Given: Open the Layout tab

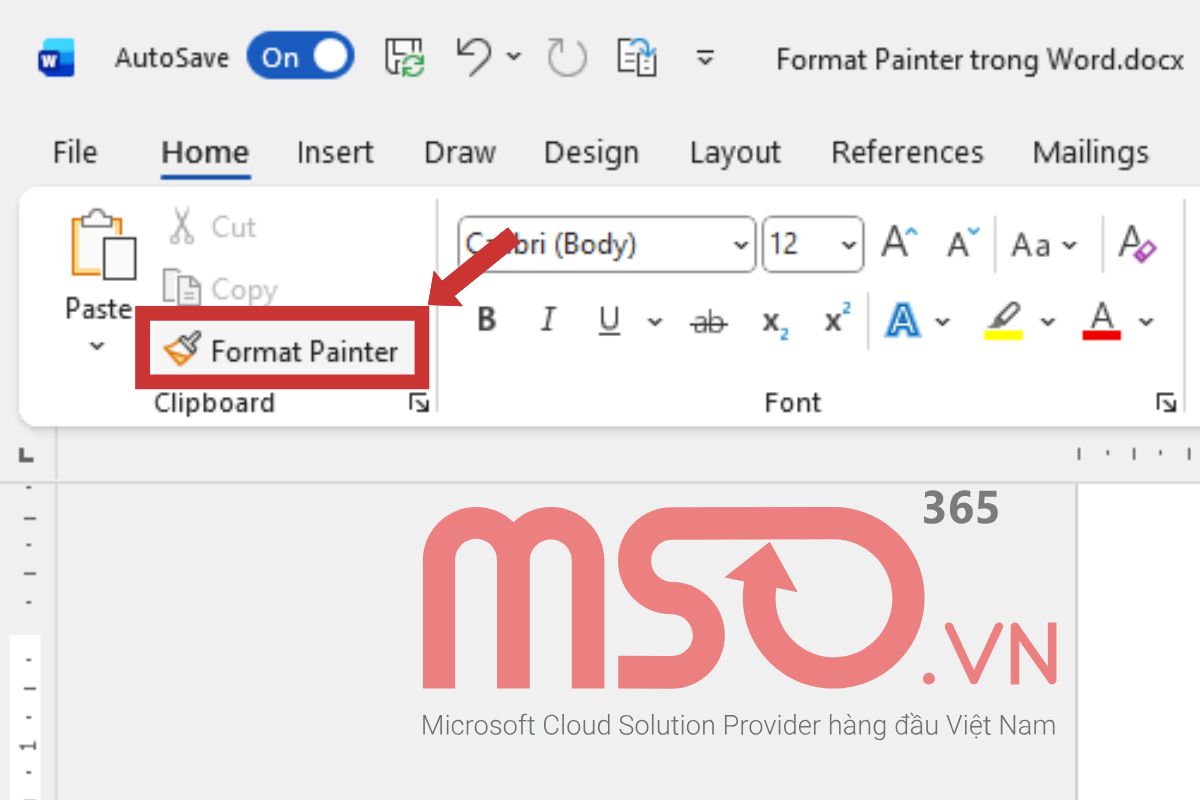Looking at the screenshot, I should [x=735, y=152].
